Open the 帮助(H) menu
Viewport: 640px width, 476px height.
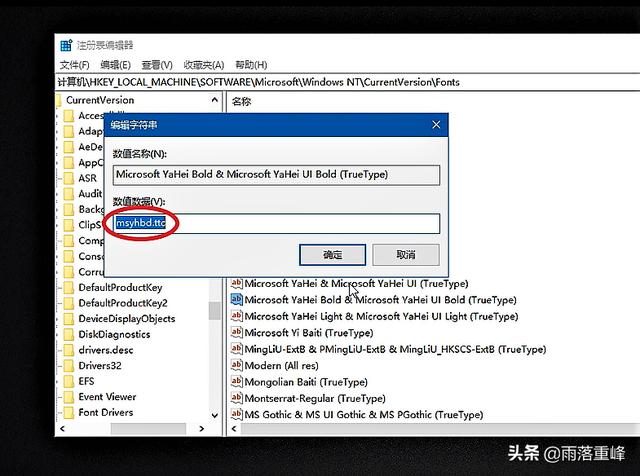coord(251,65)
